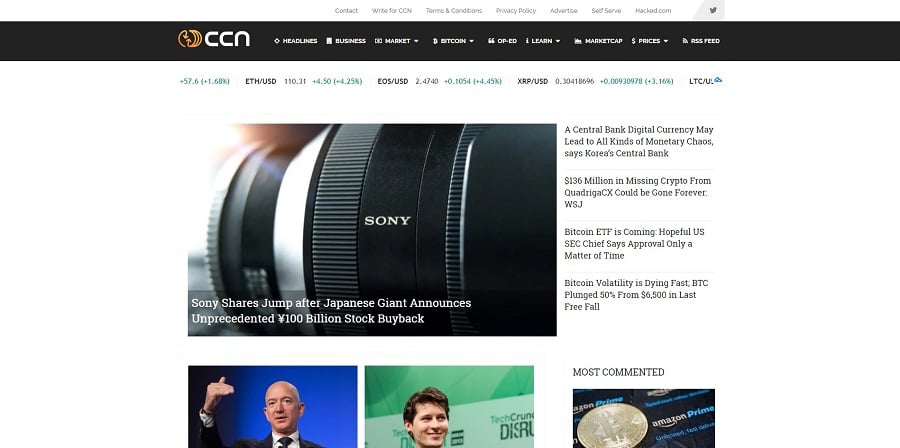This screenshot has width=900, height=448.
Task: Open the Sony shares buyback headline
Action: coord(331,310)
